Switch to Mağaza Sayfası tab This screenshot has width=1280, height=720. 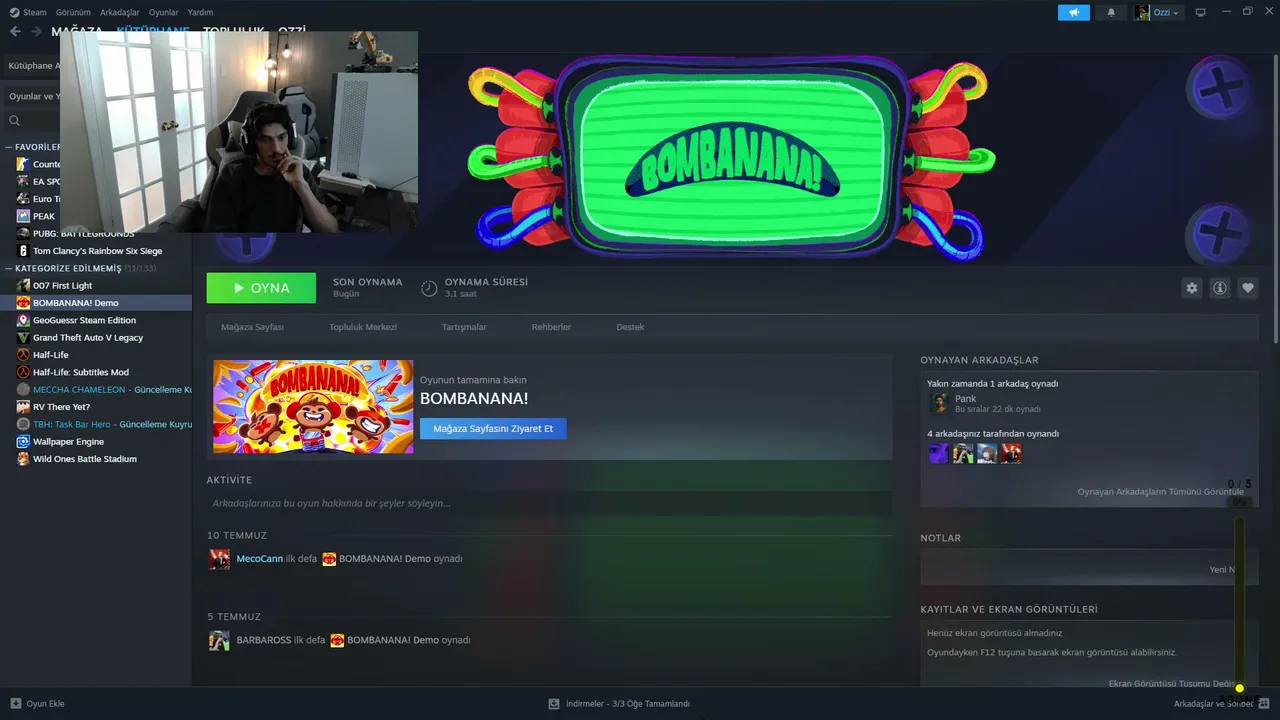252,327
